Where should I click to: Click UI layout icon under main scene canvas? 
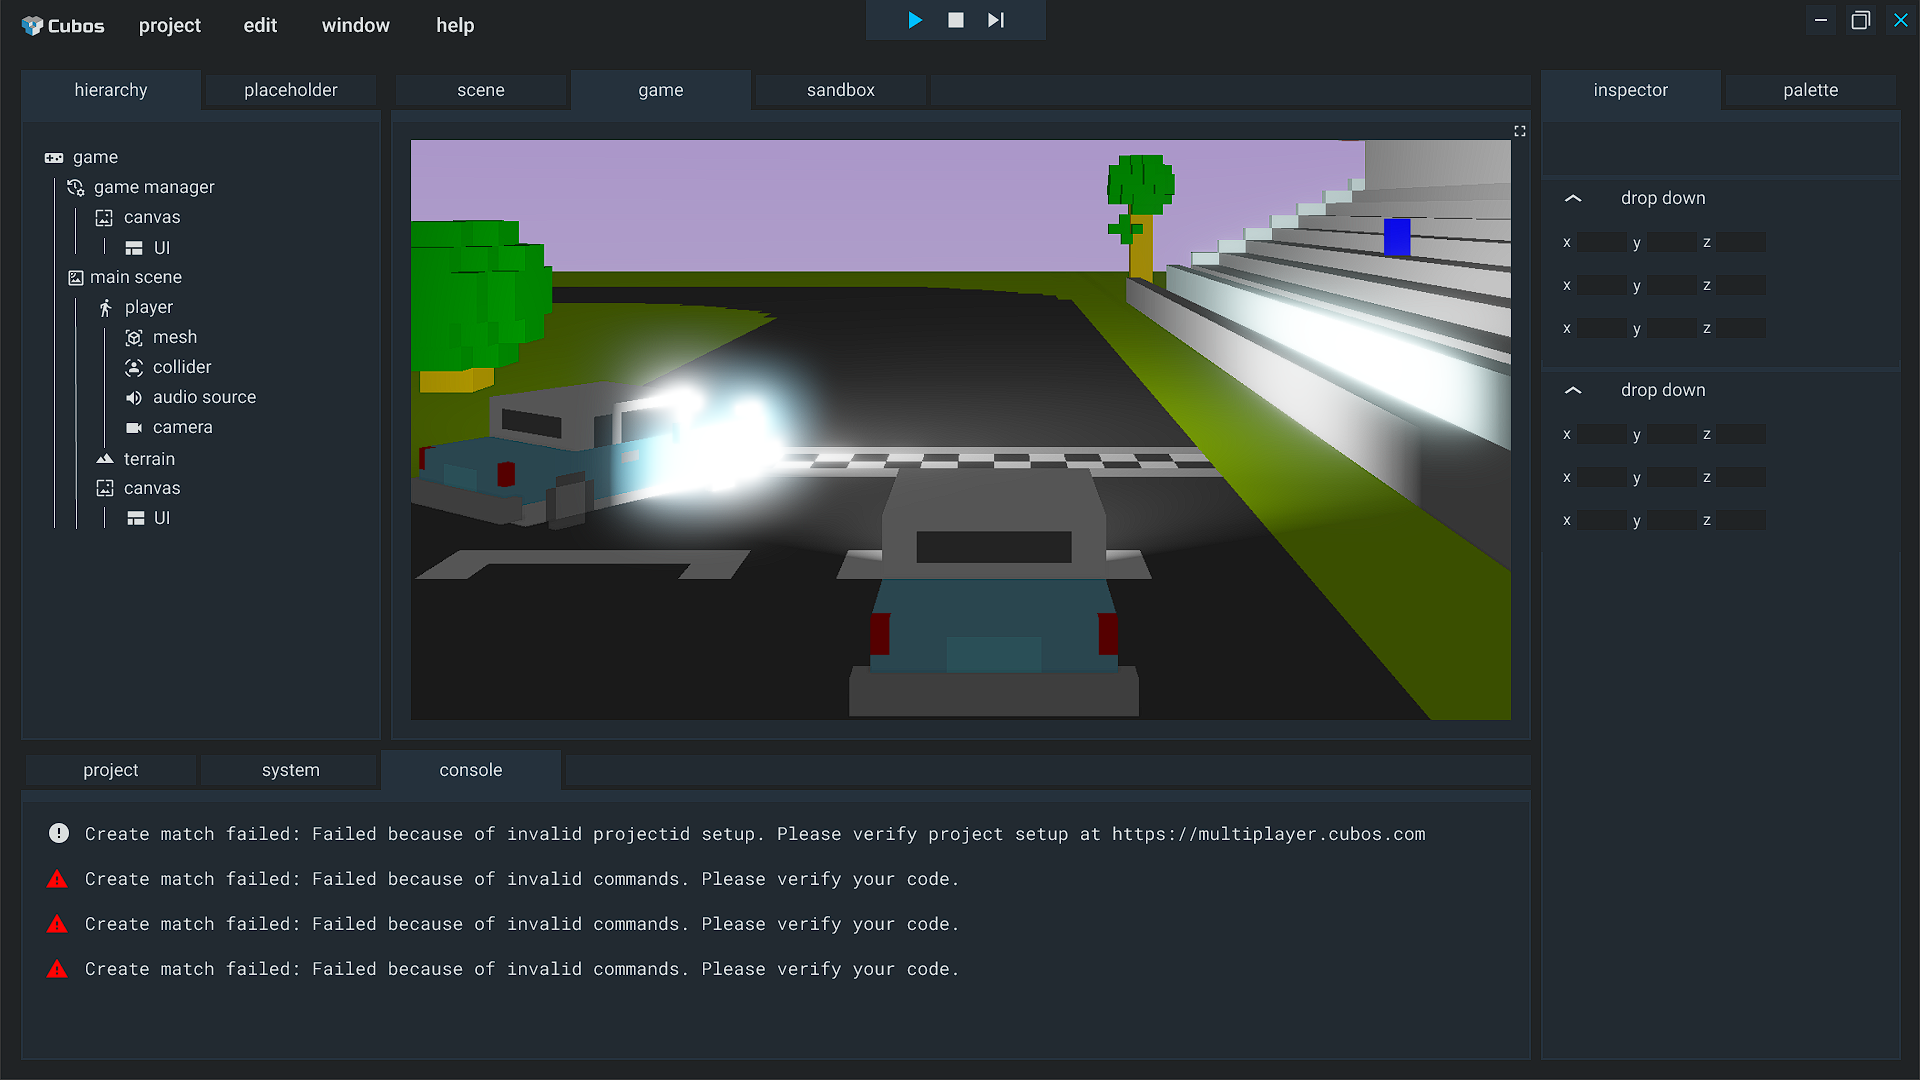135,518
